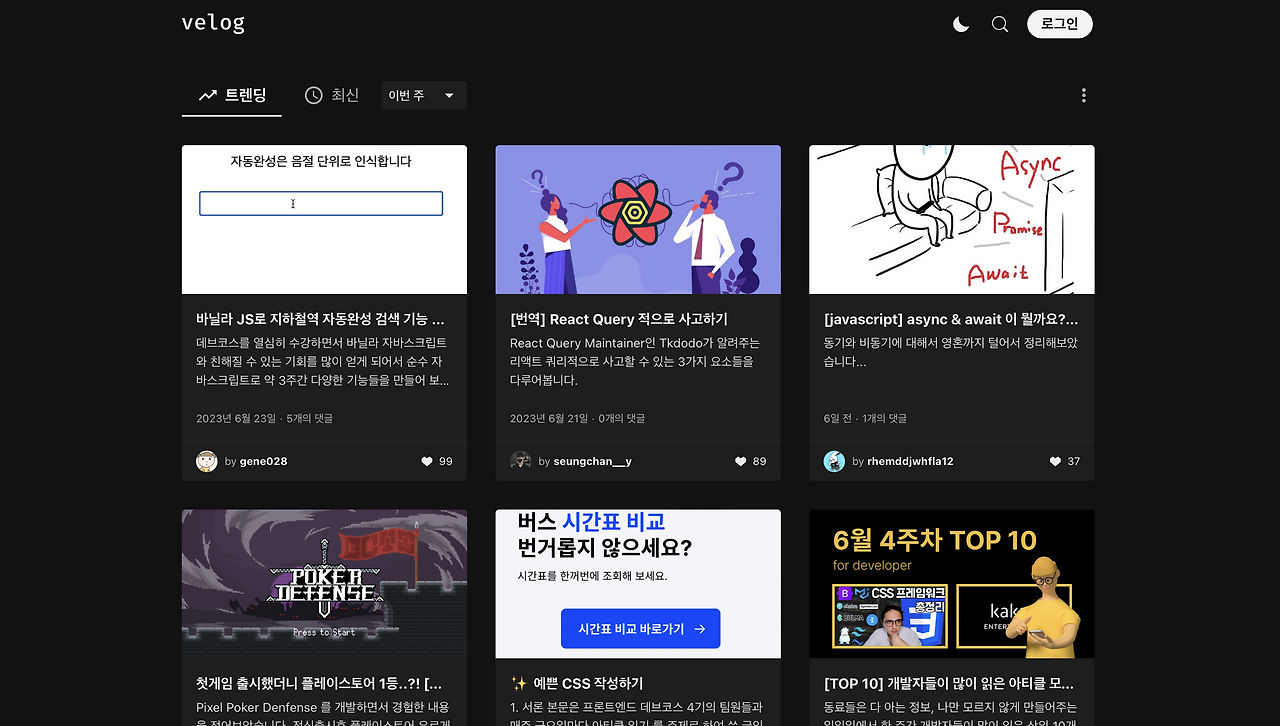Click seungchan__y's profile avatar
The height and width of the screenshot is (726, 1280).
[520, 461]
